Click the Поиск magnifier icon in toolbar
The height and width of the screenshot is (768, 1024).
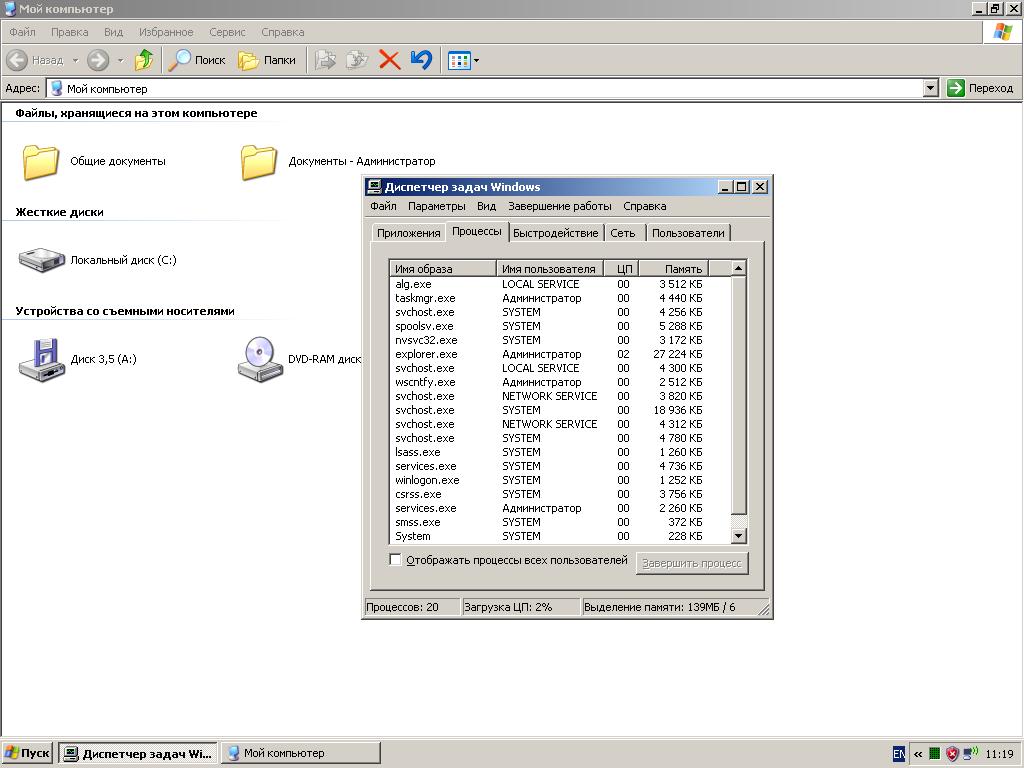pos(180,60)
